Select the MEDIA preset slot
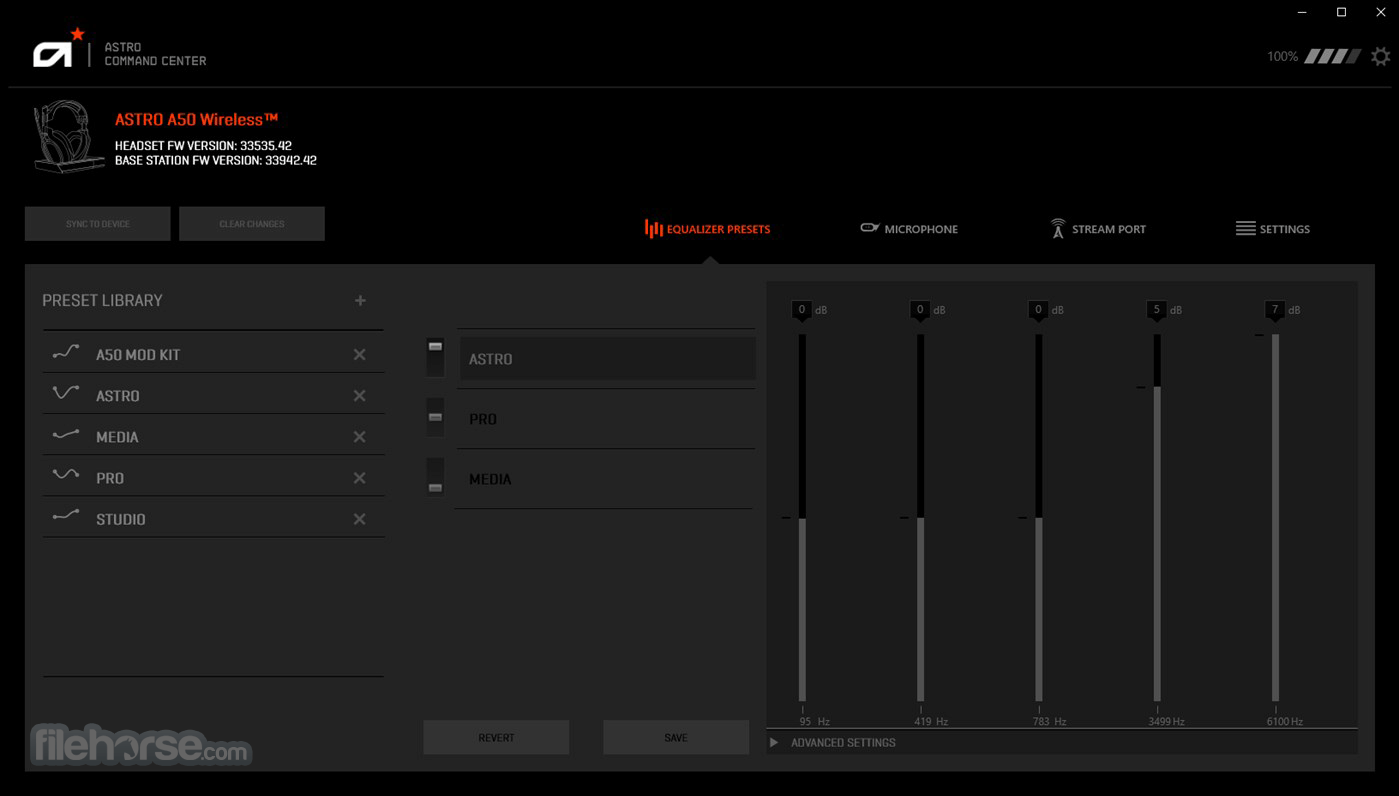Screen dimensions: 1399x796 (x=607, y=479)
